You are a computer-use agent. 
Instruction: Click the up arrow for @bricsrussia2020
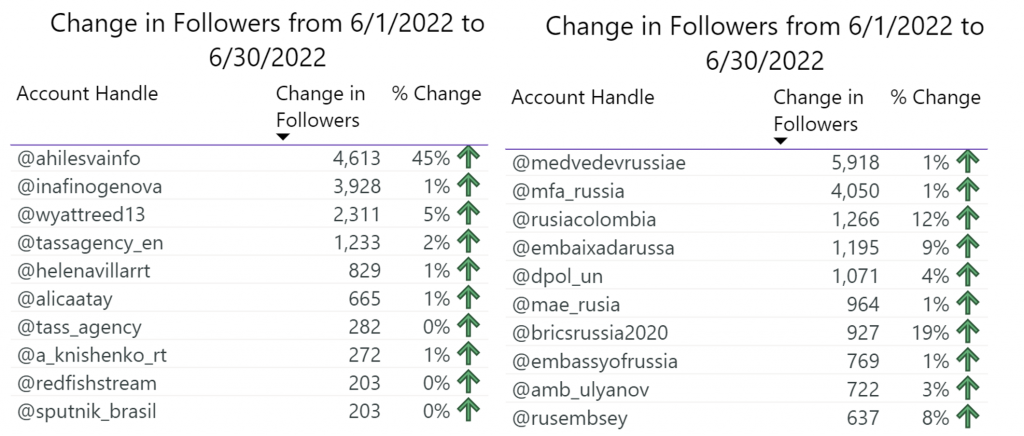coord(967,334)
